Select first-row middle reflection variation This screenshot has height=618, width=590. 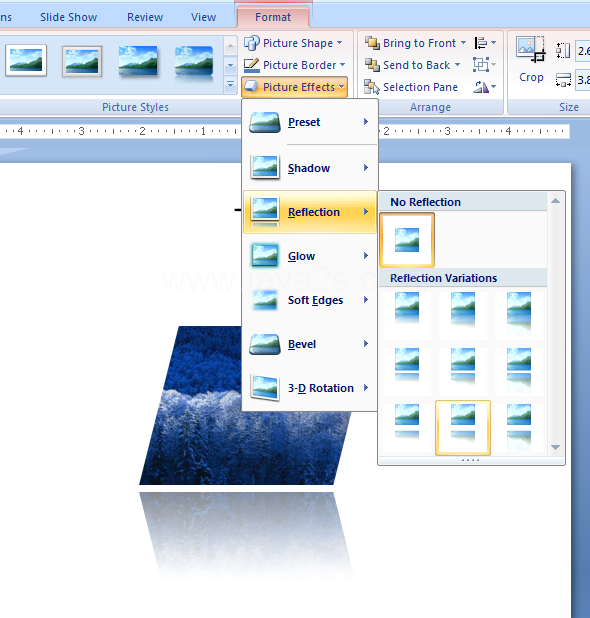[x=463, y=314]
